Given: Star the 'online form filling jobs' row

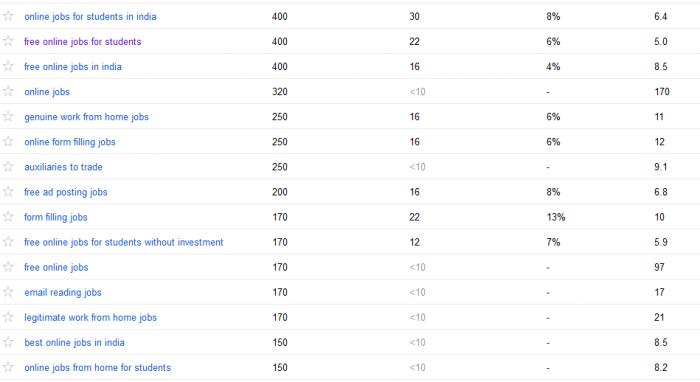Looking at the screenshot, I should pyautogui.click(x=8, y=141).
